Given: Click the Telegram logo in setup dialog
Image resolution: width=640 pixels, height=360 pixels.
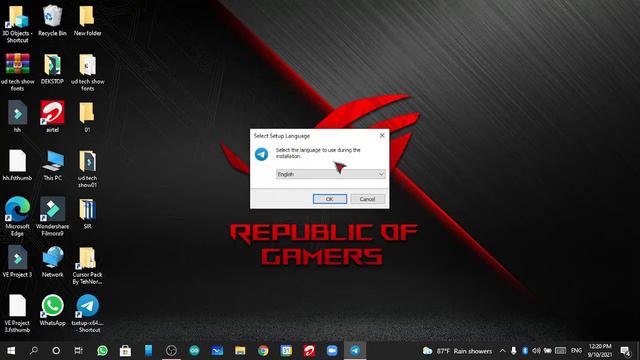Looking at the screenshot, I should tap(262, 154).
